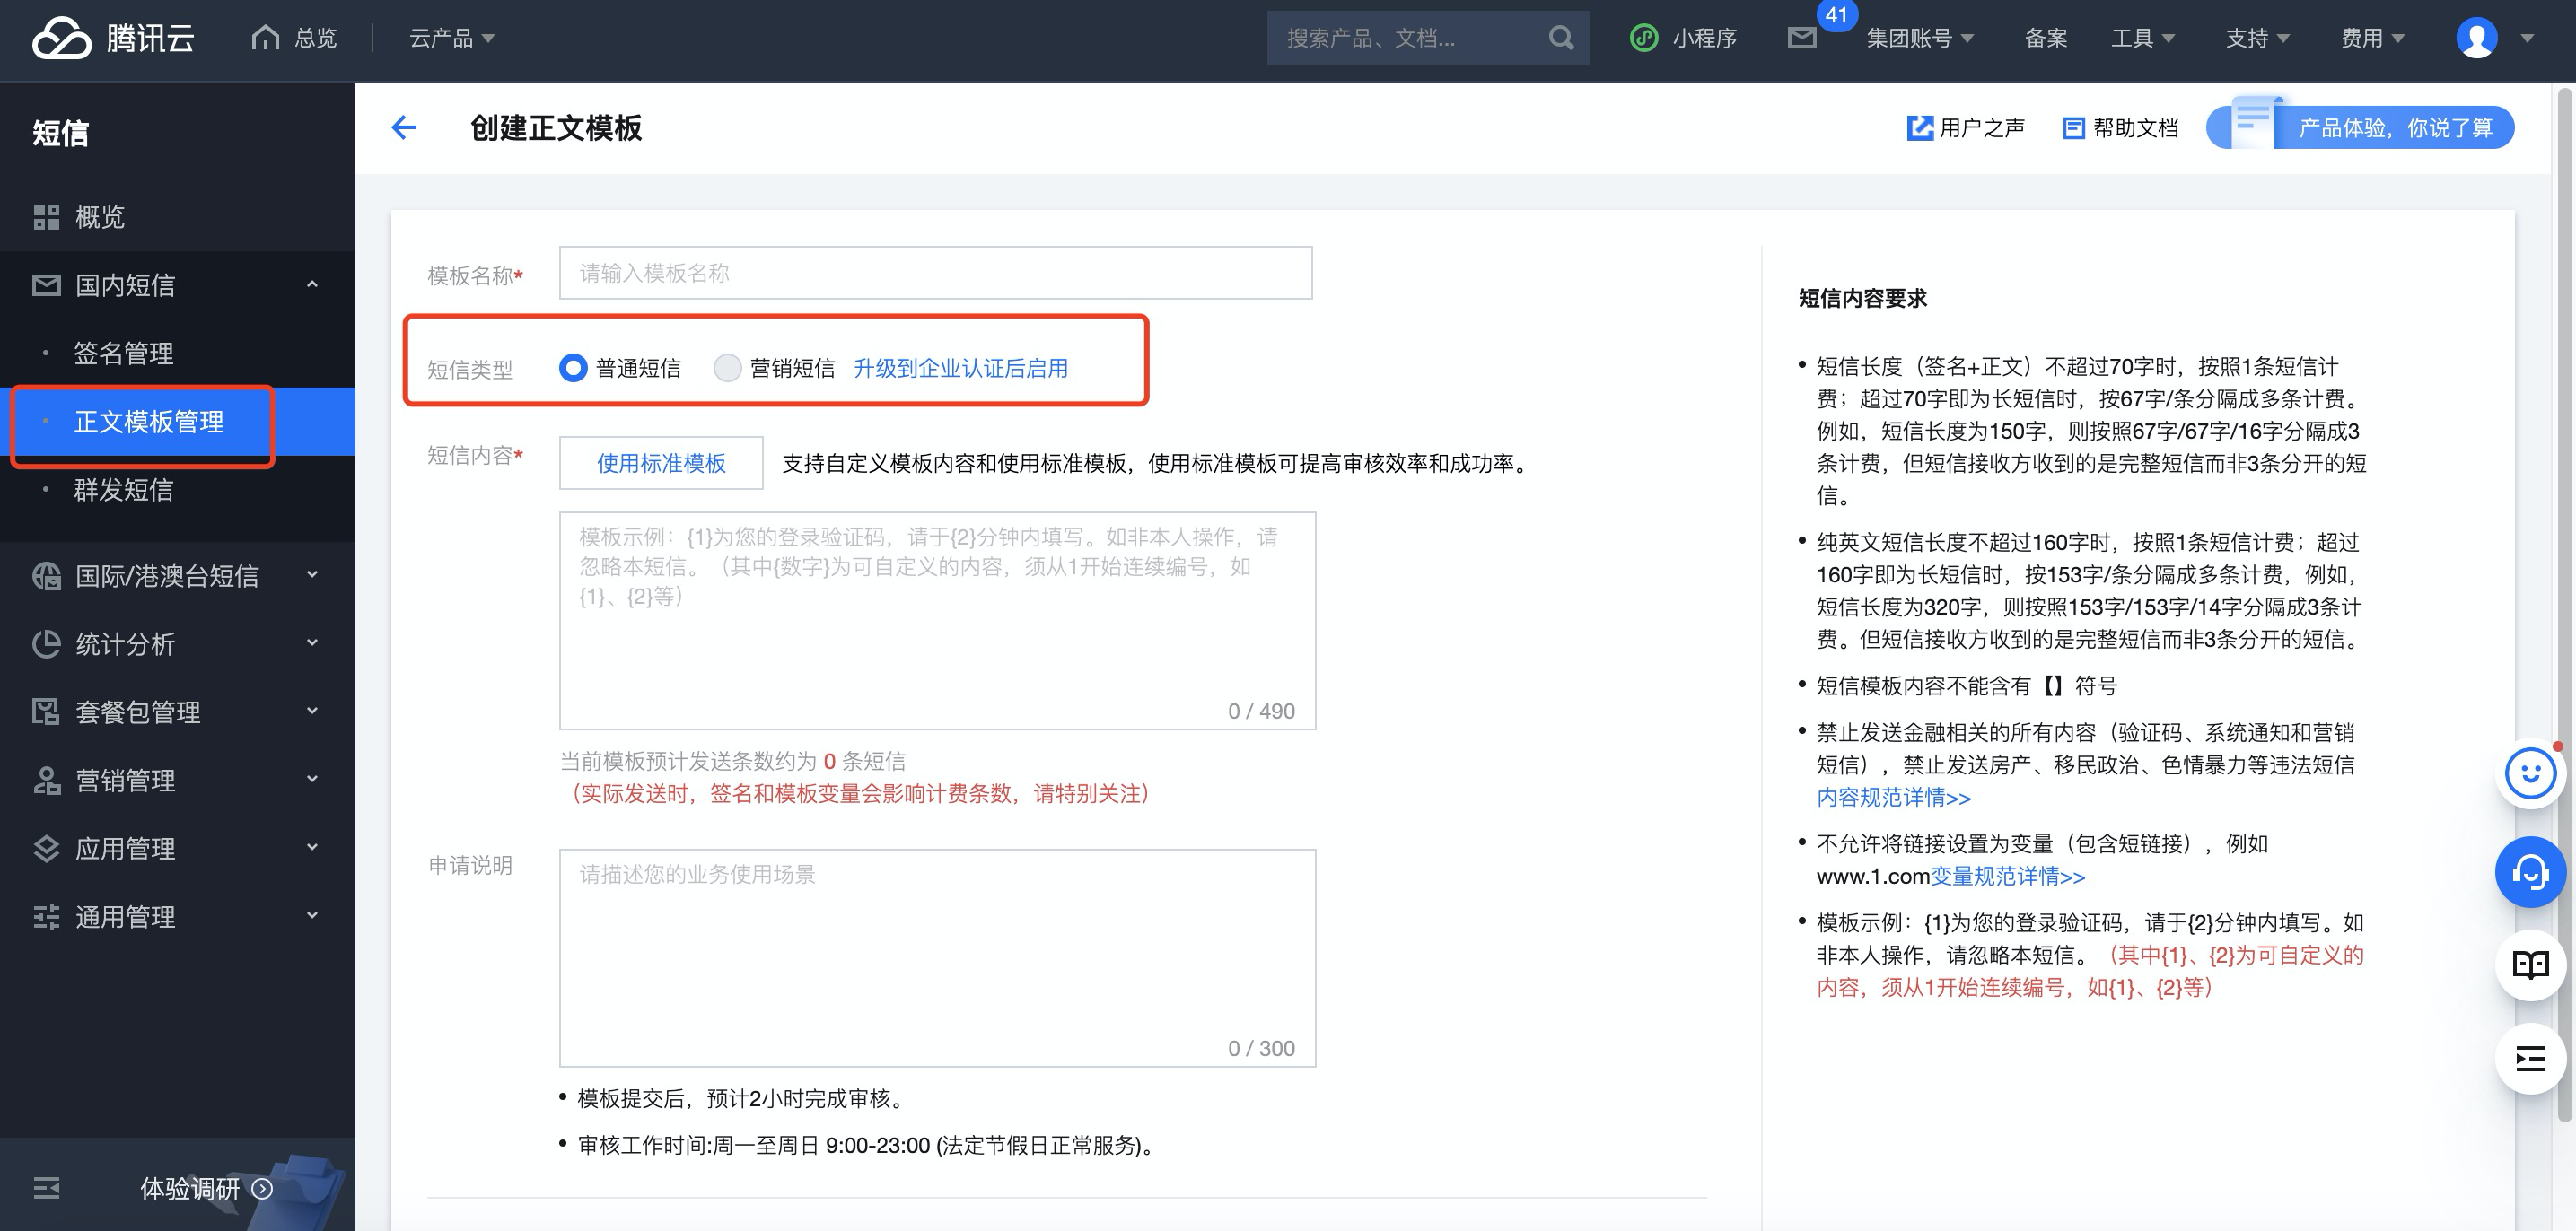This screenshot has width=2576, height=1231.
Task: Click the 概览 grid icon
Action: tap(46, 217)
